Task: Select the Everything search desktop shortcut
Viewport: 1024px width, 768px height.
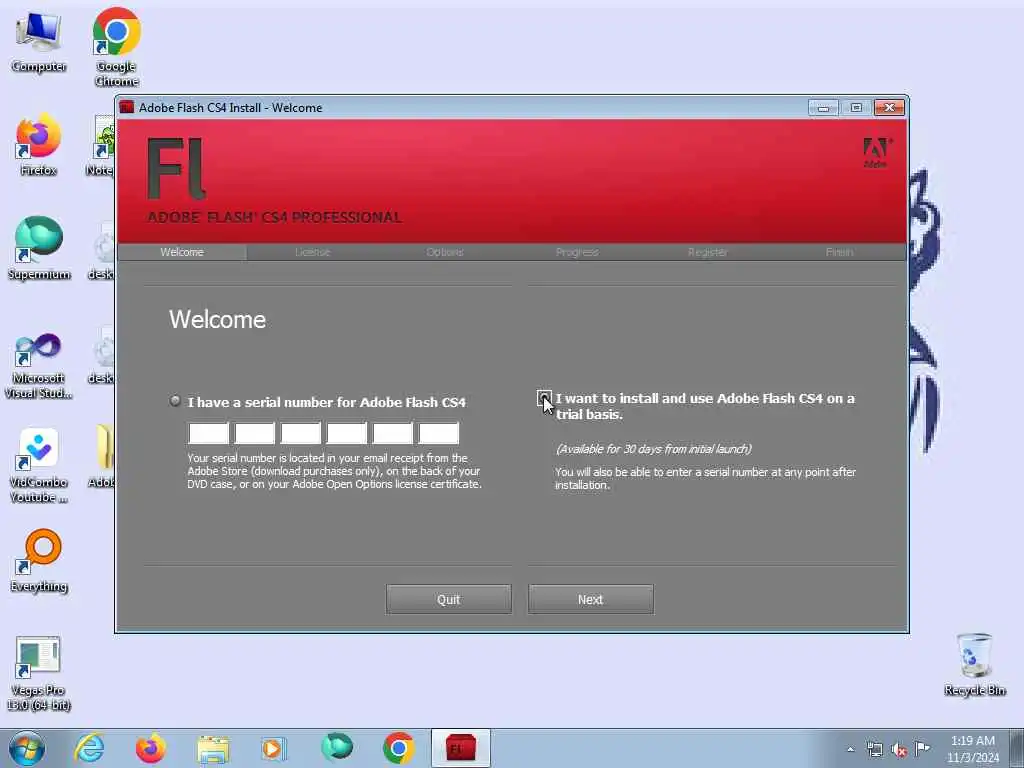Action: 39,561
